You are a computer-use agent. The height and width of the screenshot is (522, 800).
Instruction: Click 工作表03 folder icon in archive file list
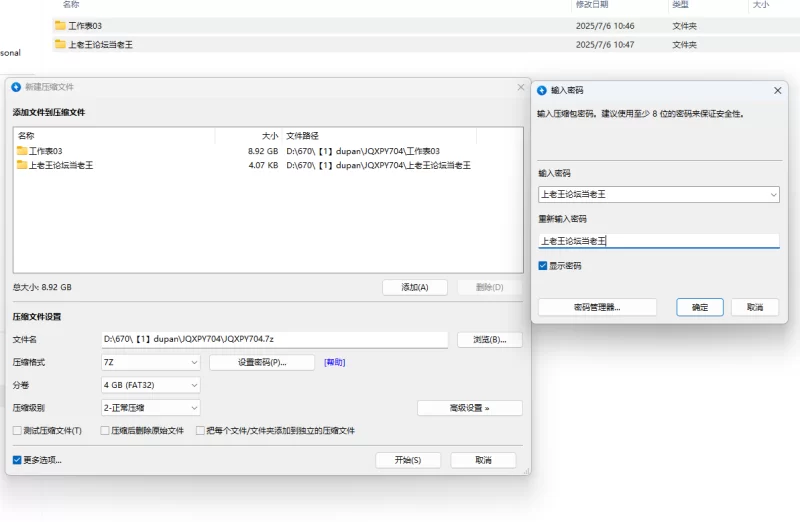[21, 151]
